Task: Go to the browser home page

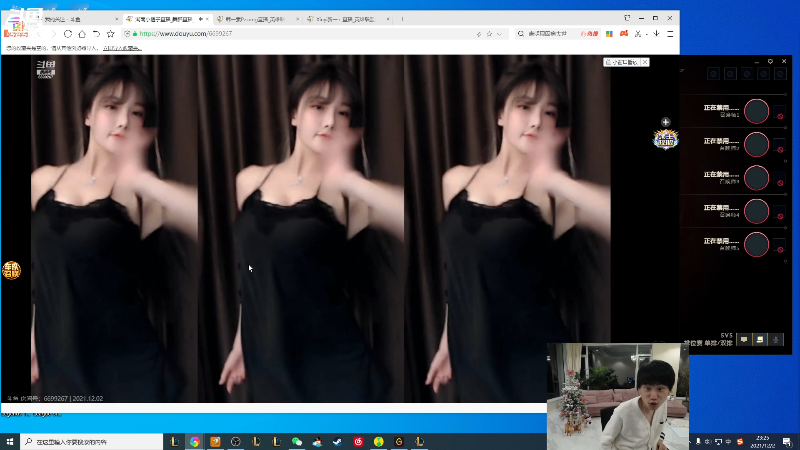Action: point(82,34)
